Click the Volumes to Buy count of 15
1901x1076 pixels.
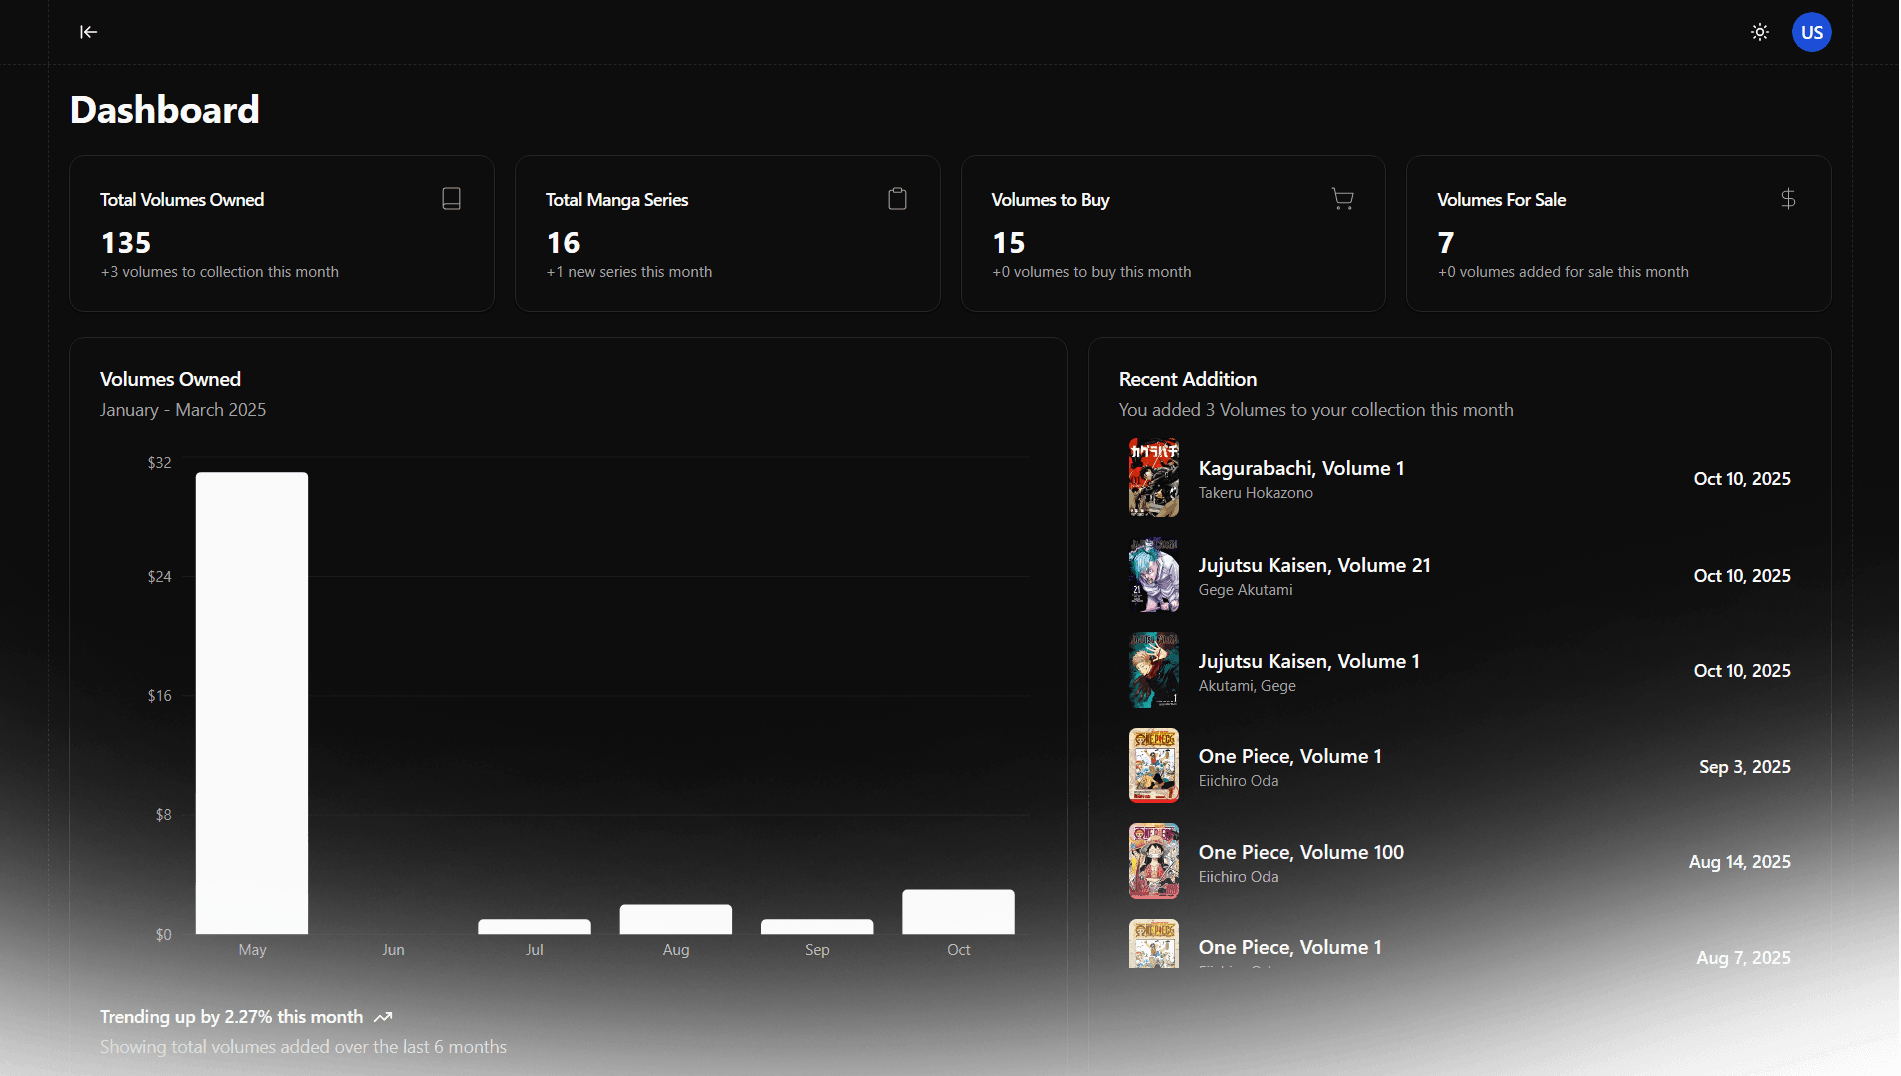(x=1008, y=241)
